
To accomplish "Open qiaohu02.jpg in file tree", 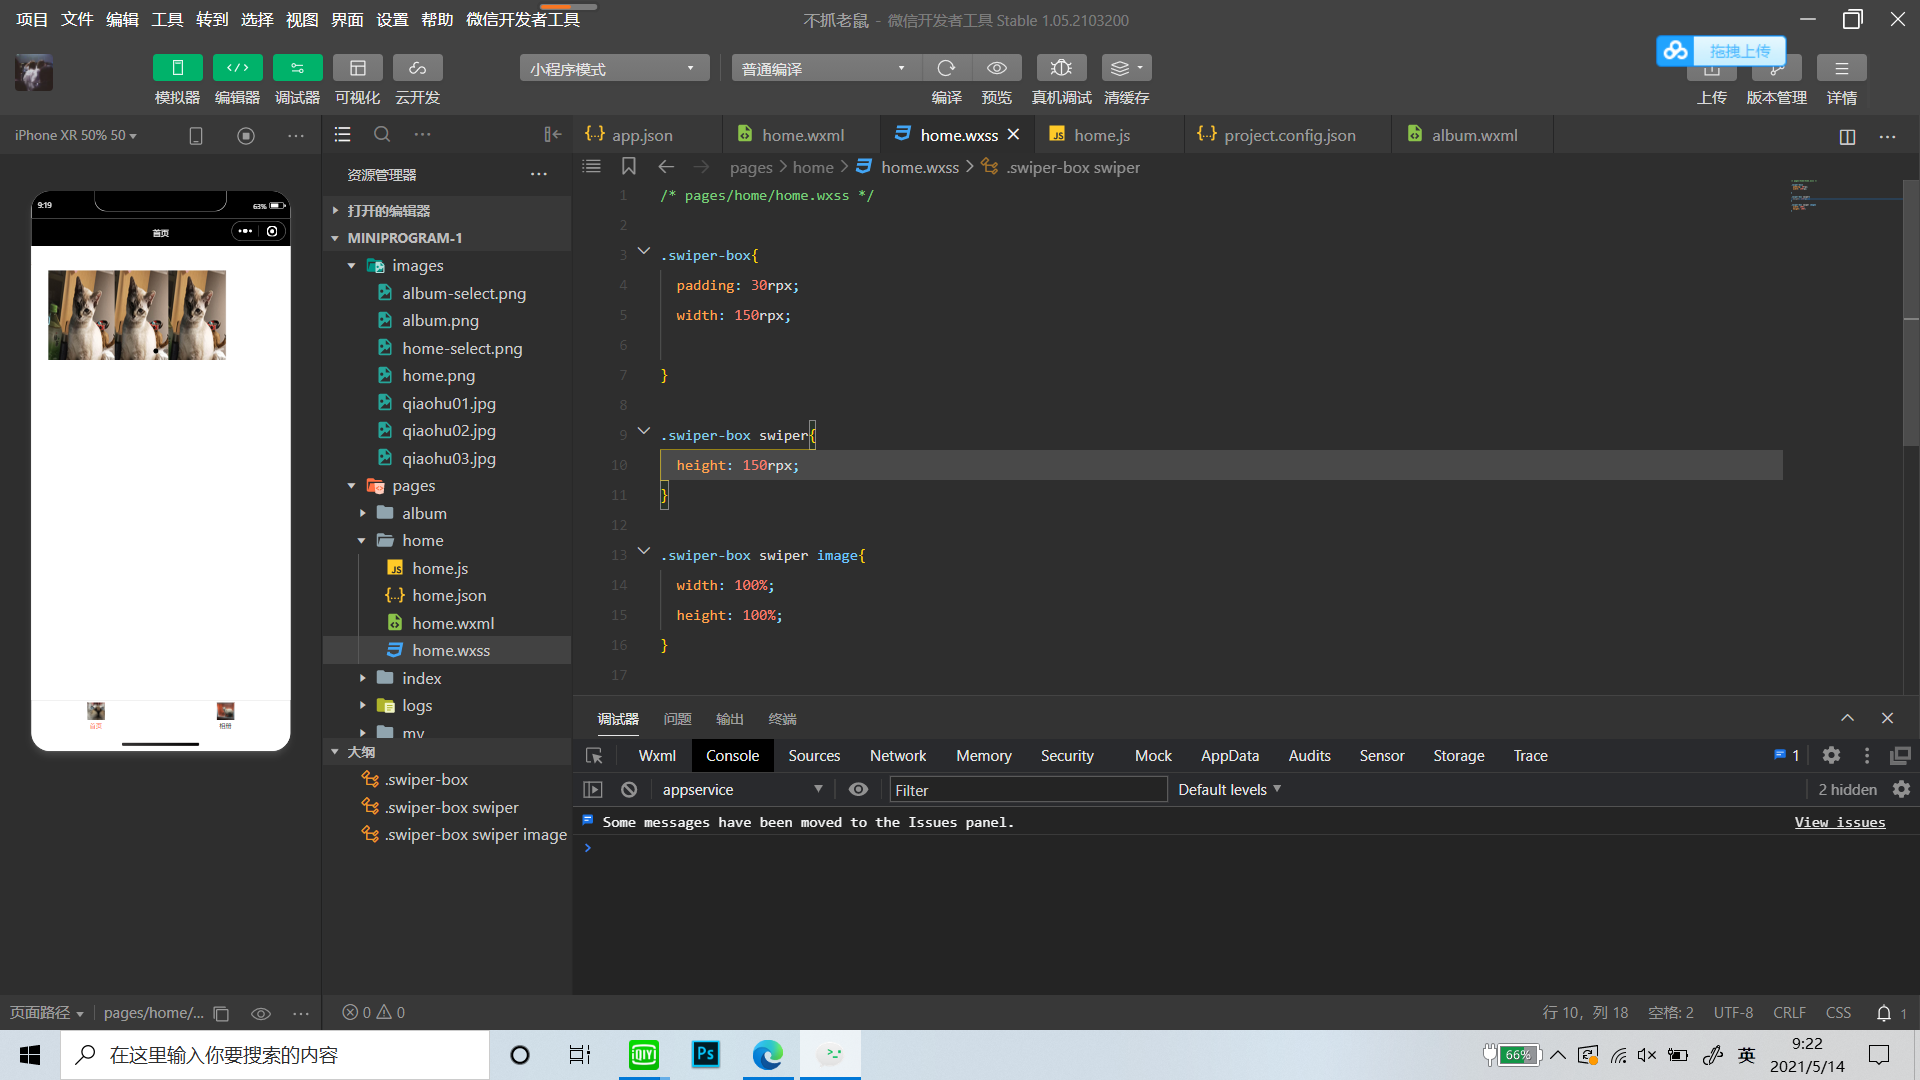I will click(448, 430).
